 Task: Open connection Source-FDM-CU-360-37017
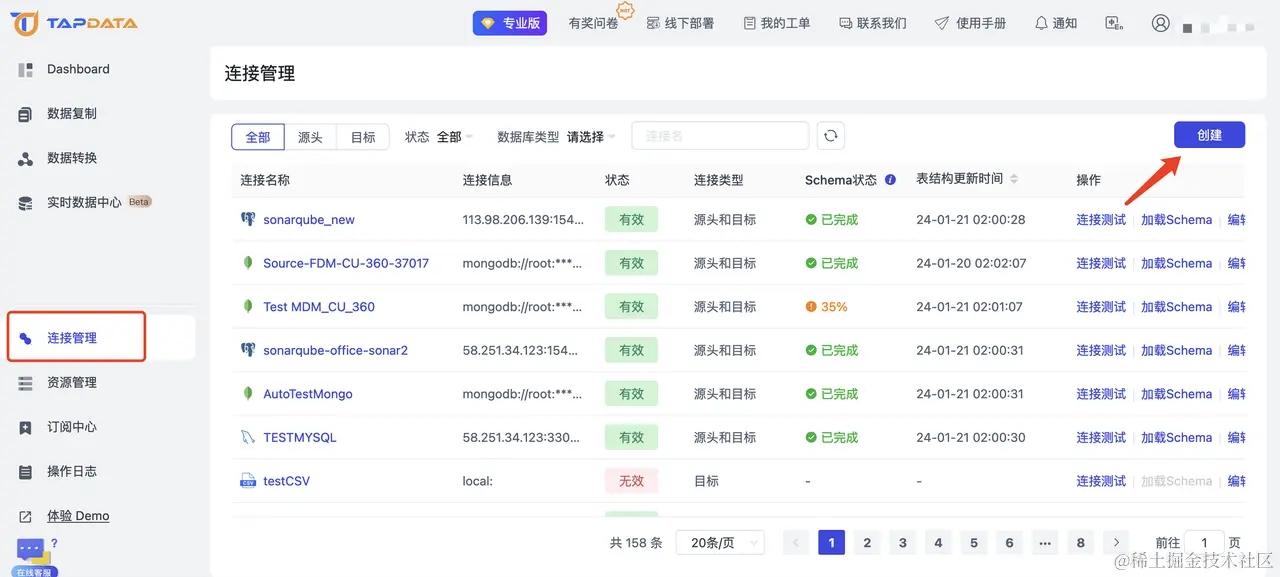click(x=346, y=263)
